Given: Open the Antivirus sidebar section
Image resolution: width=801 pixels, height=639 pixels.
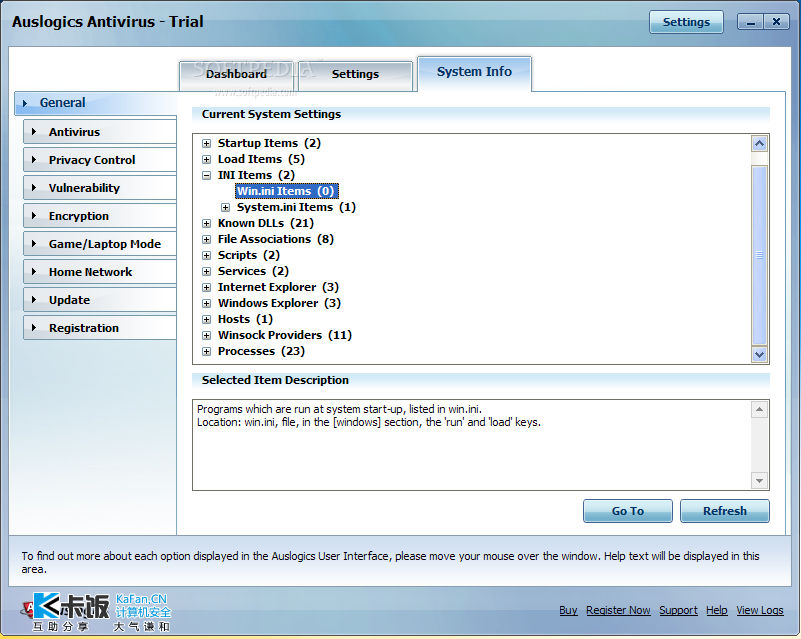Looking at the screenshot, I should point(100,132).
